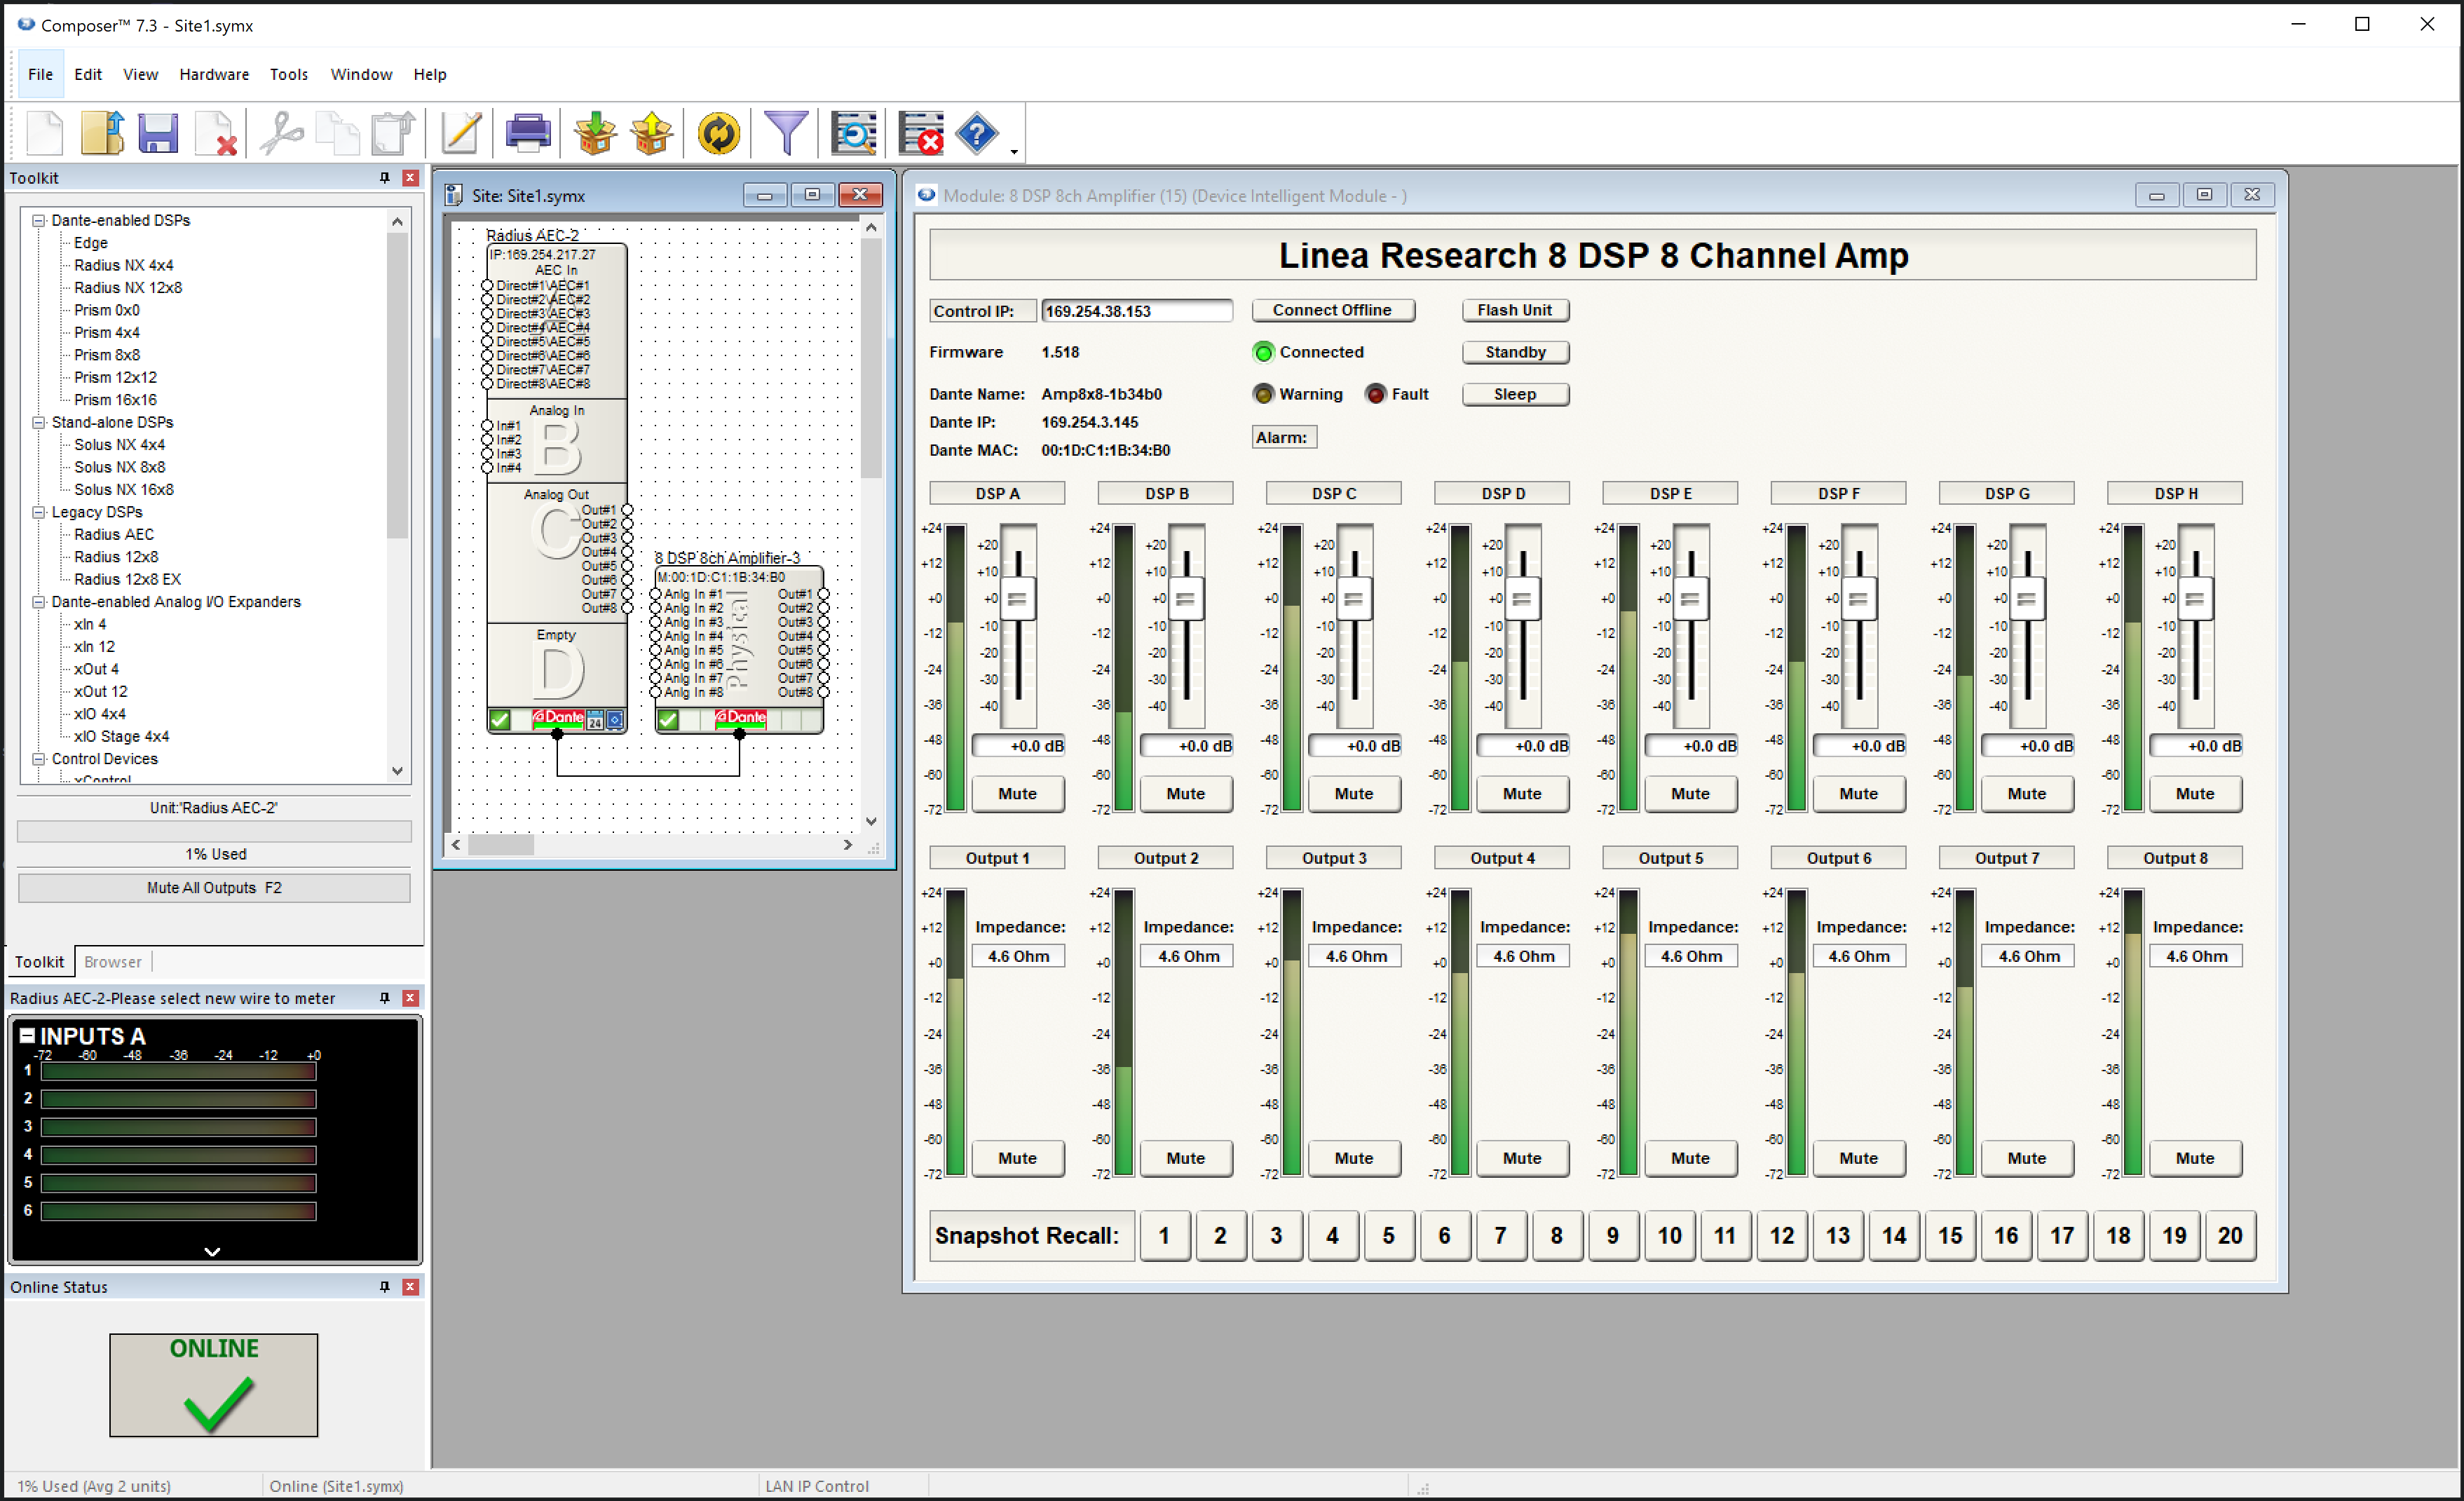
Task: Collapse the Control Devices tree node
Action: click(x=39, y=759)
